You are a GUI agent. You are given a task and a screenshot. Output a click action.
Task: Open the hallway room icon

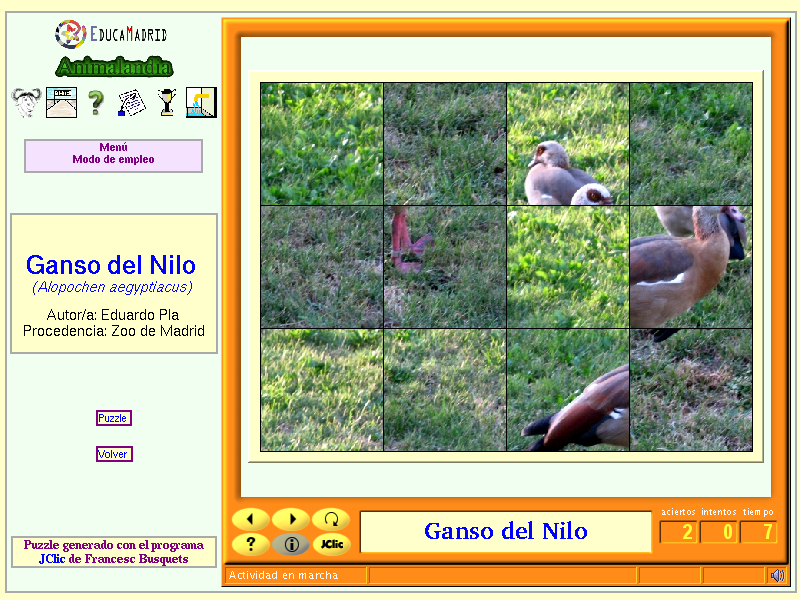pyautogui.click(x=61, y=103)
